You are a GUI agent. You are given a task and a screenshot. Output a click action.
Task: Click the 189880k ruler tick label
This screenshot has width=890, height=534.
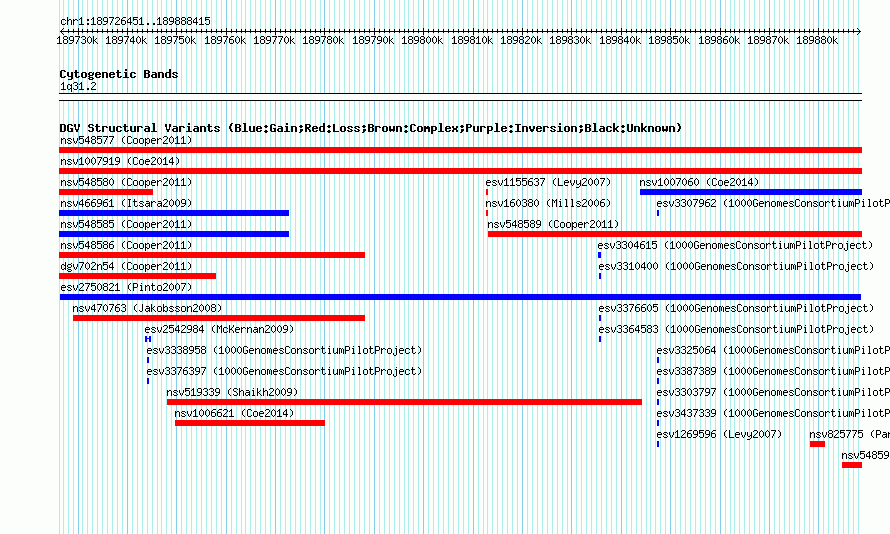817,40
